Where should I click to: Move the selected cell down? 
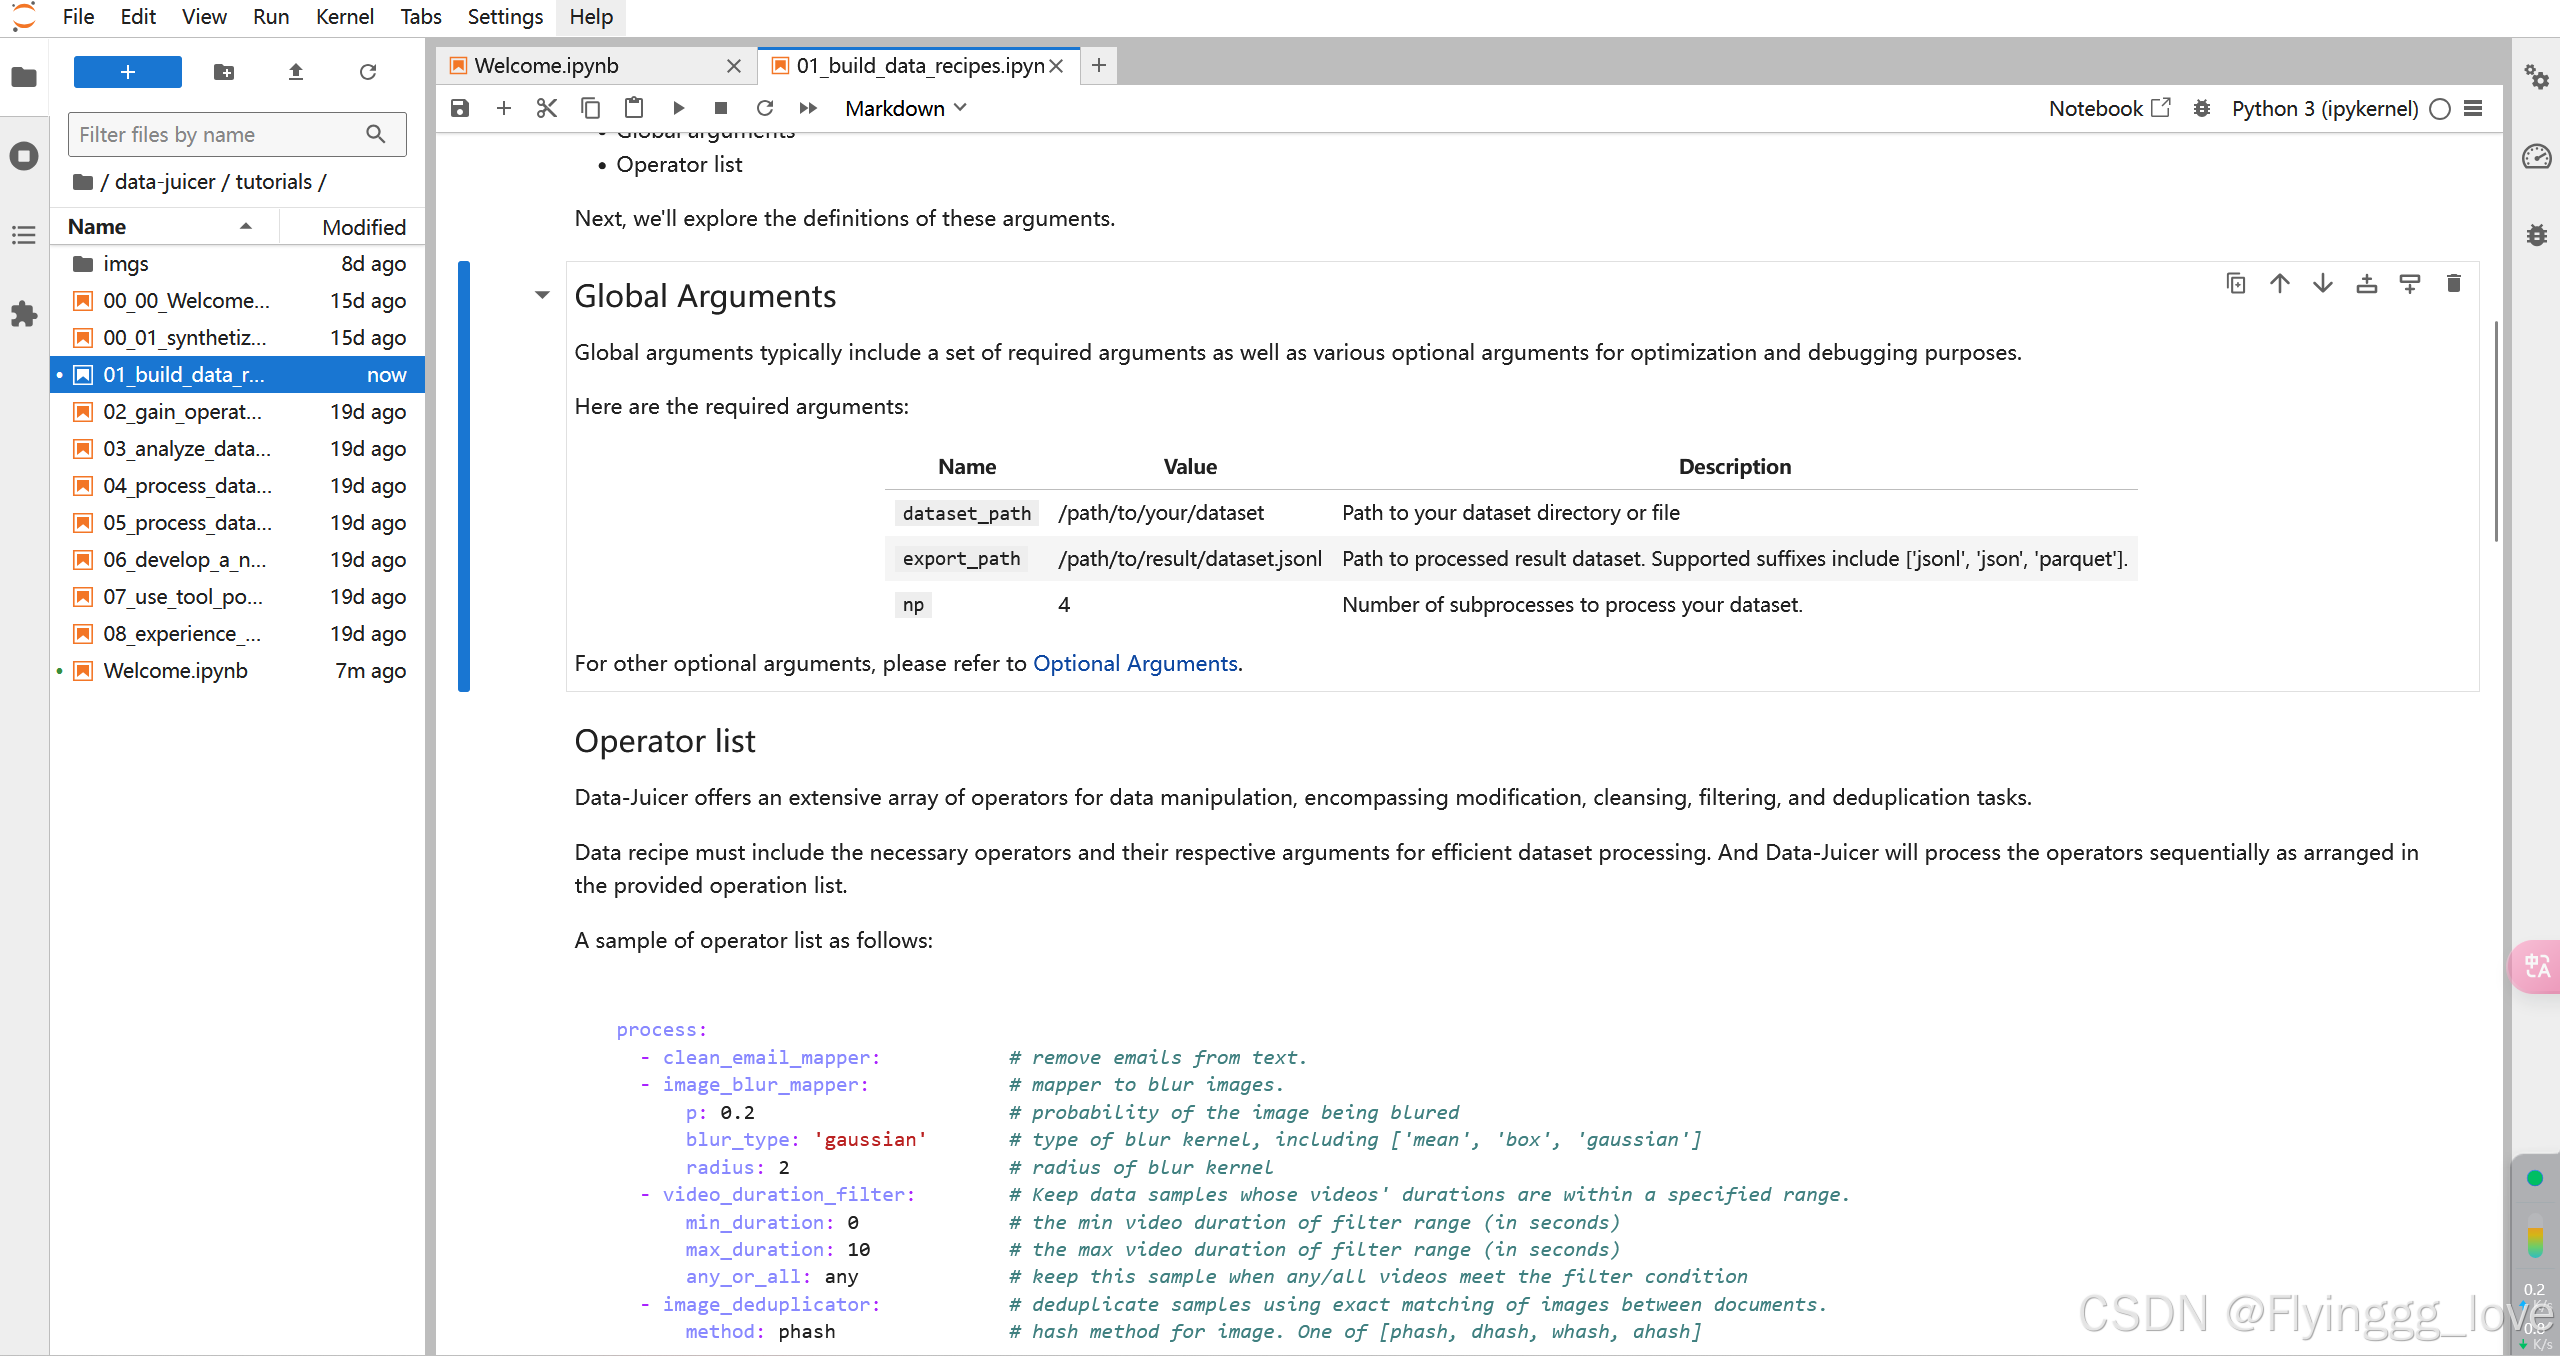[2323, 284]
